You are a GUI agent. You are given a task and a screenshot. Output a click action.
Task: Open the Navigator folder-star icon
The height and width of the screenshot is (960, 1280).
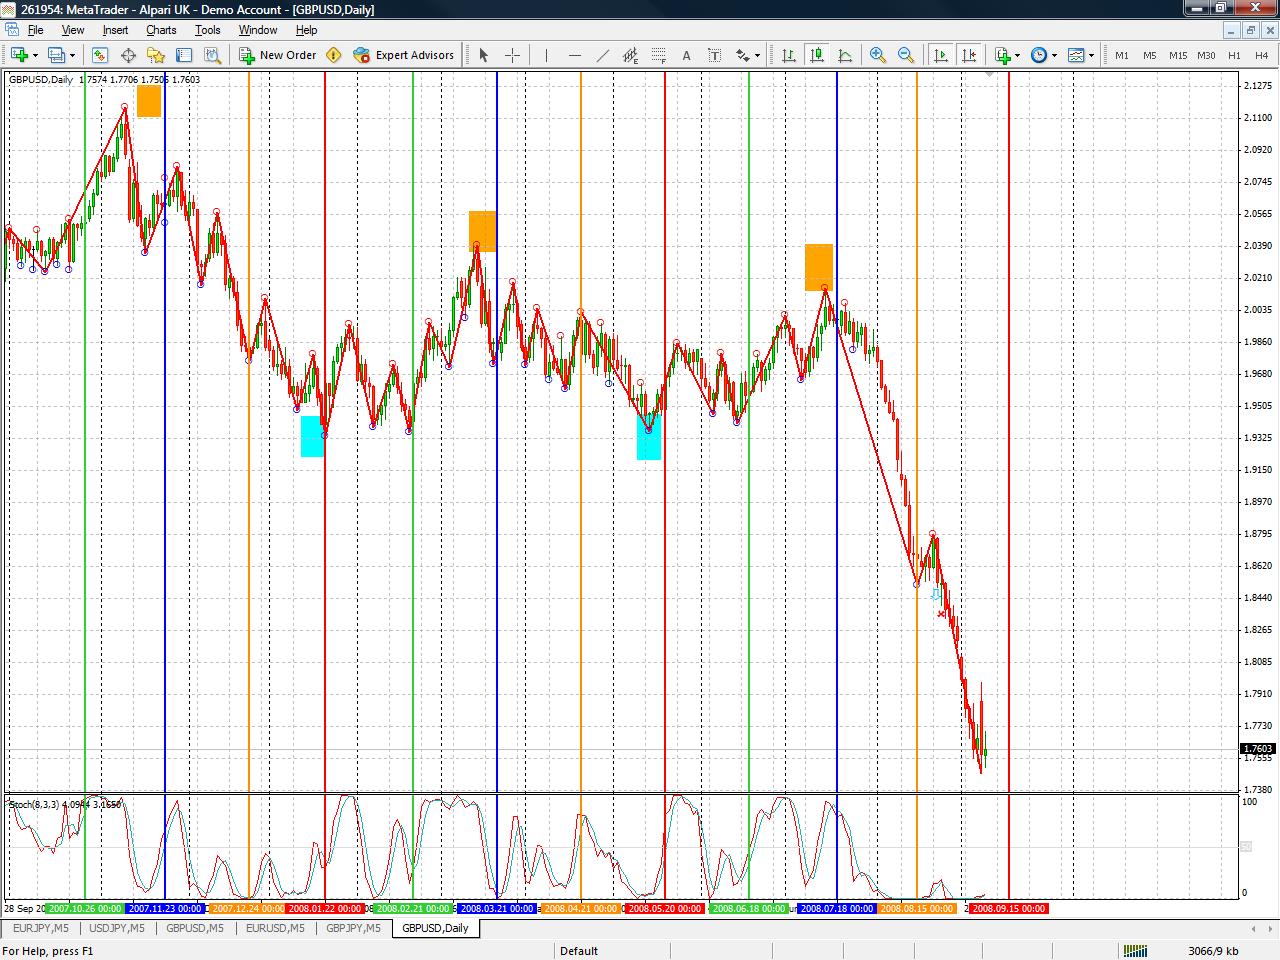(156, 55)
